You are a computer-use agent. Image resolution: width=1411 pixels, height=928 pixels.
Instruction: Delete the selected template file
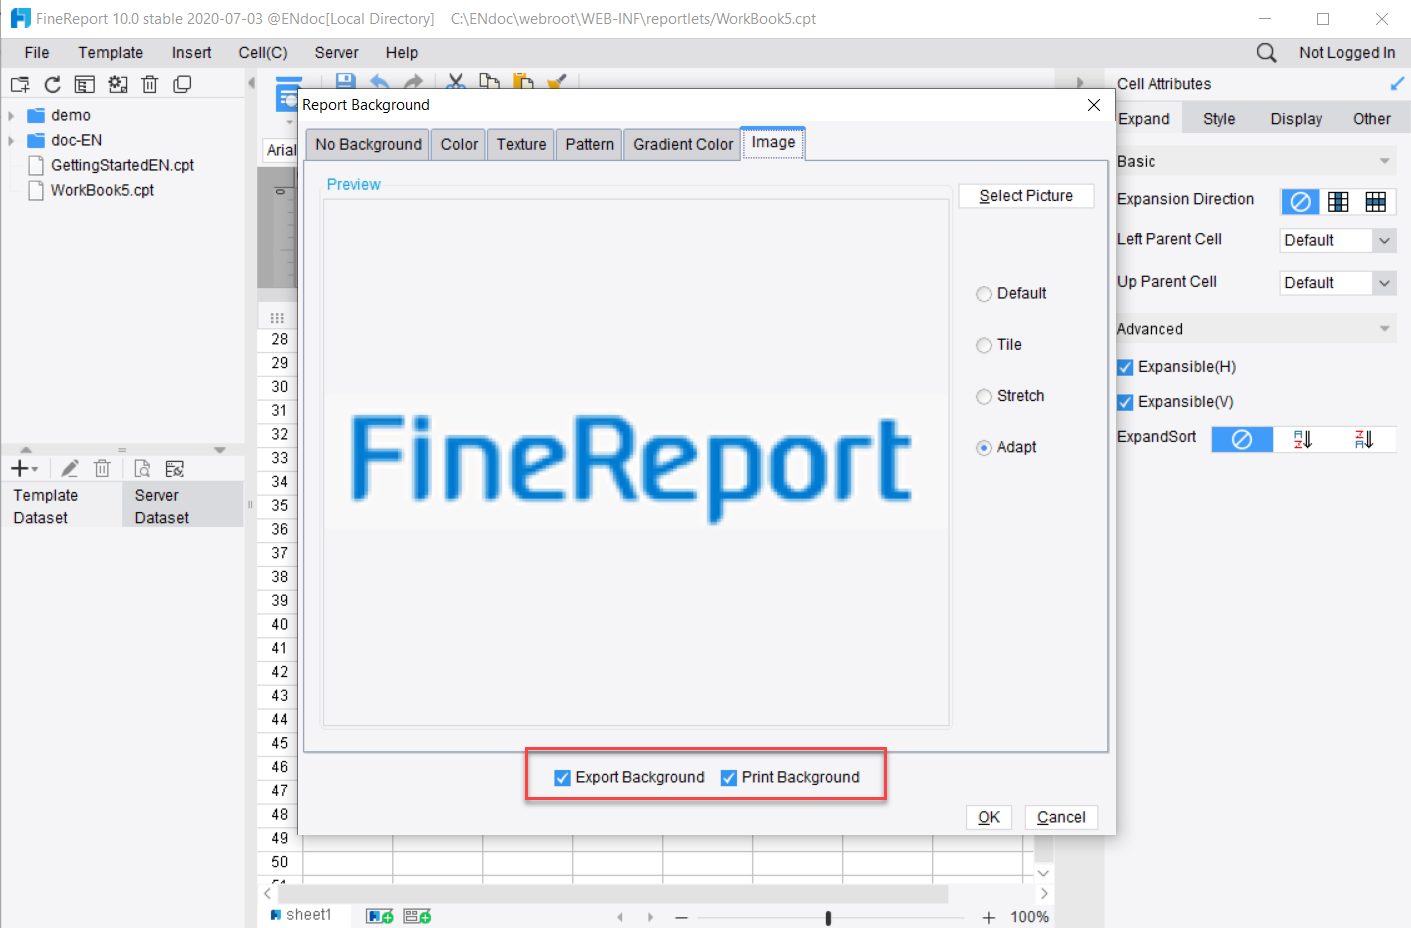click(149, 84)
